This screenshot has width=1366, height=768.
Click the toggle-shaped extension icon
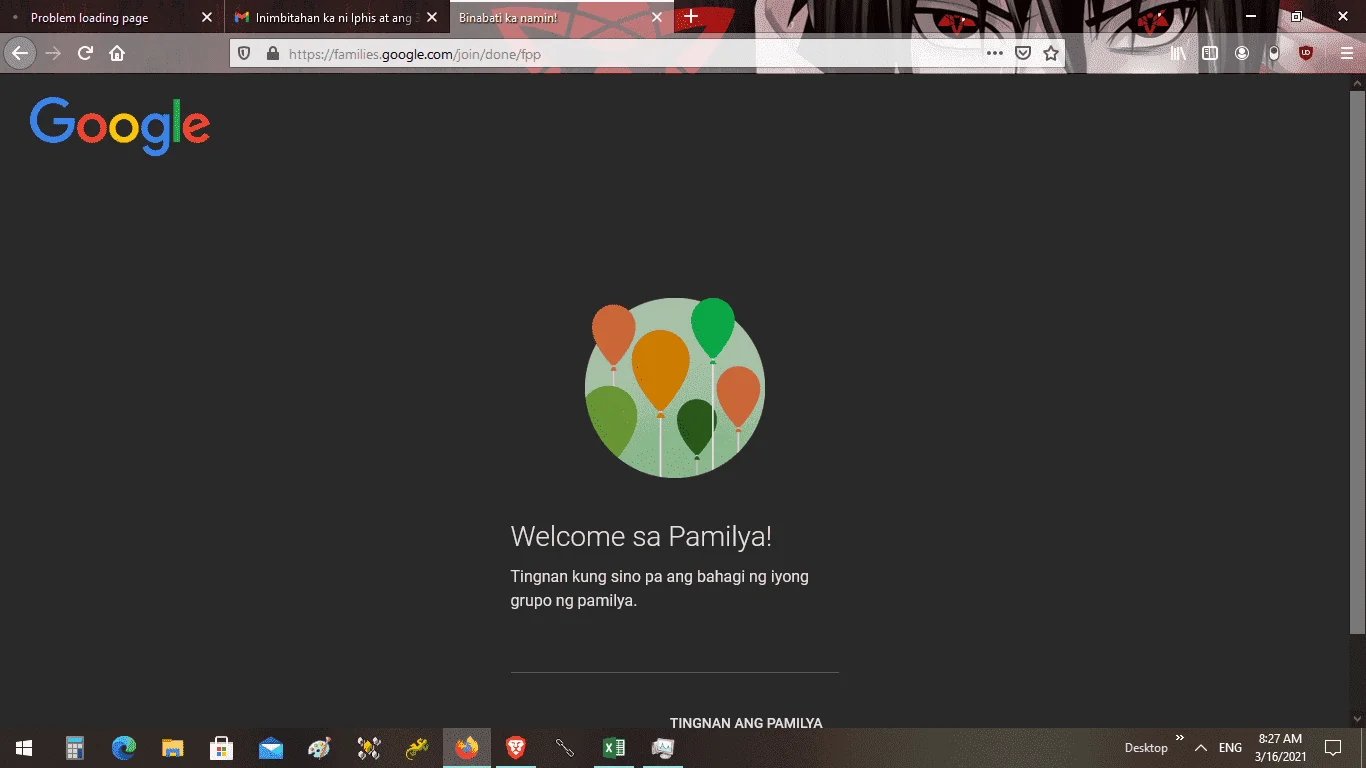tap(1274, 53)
